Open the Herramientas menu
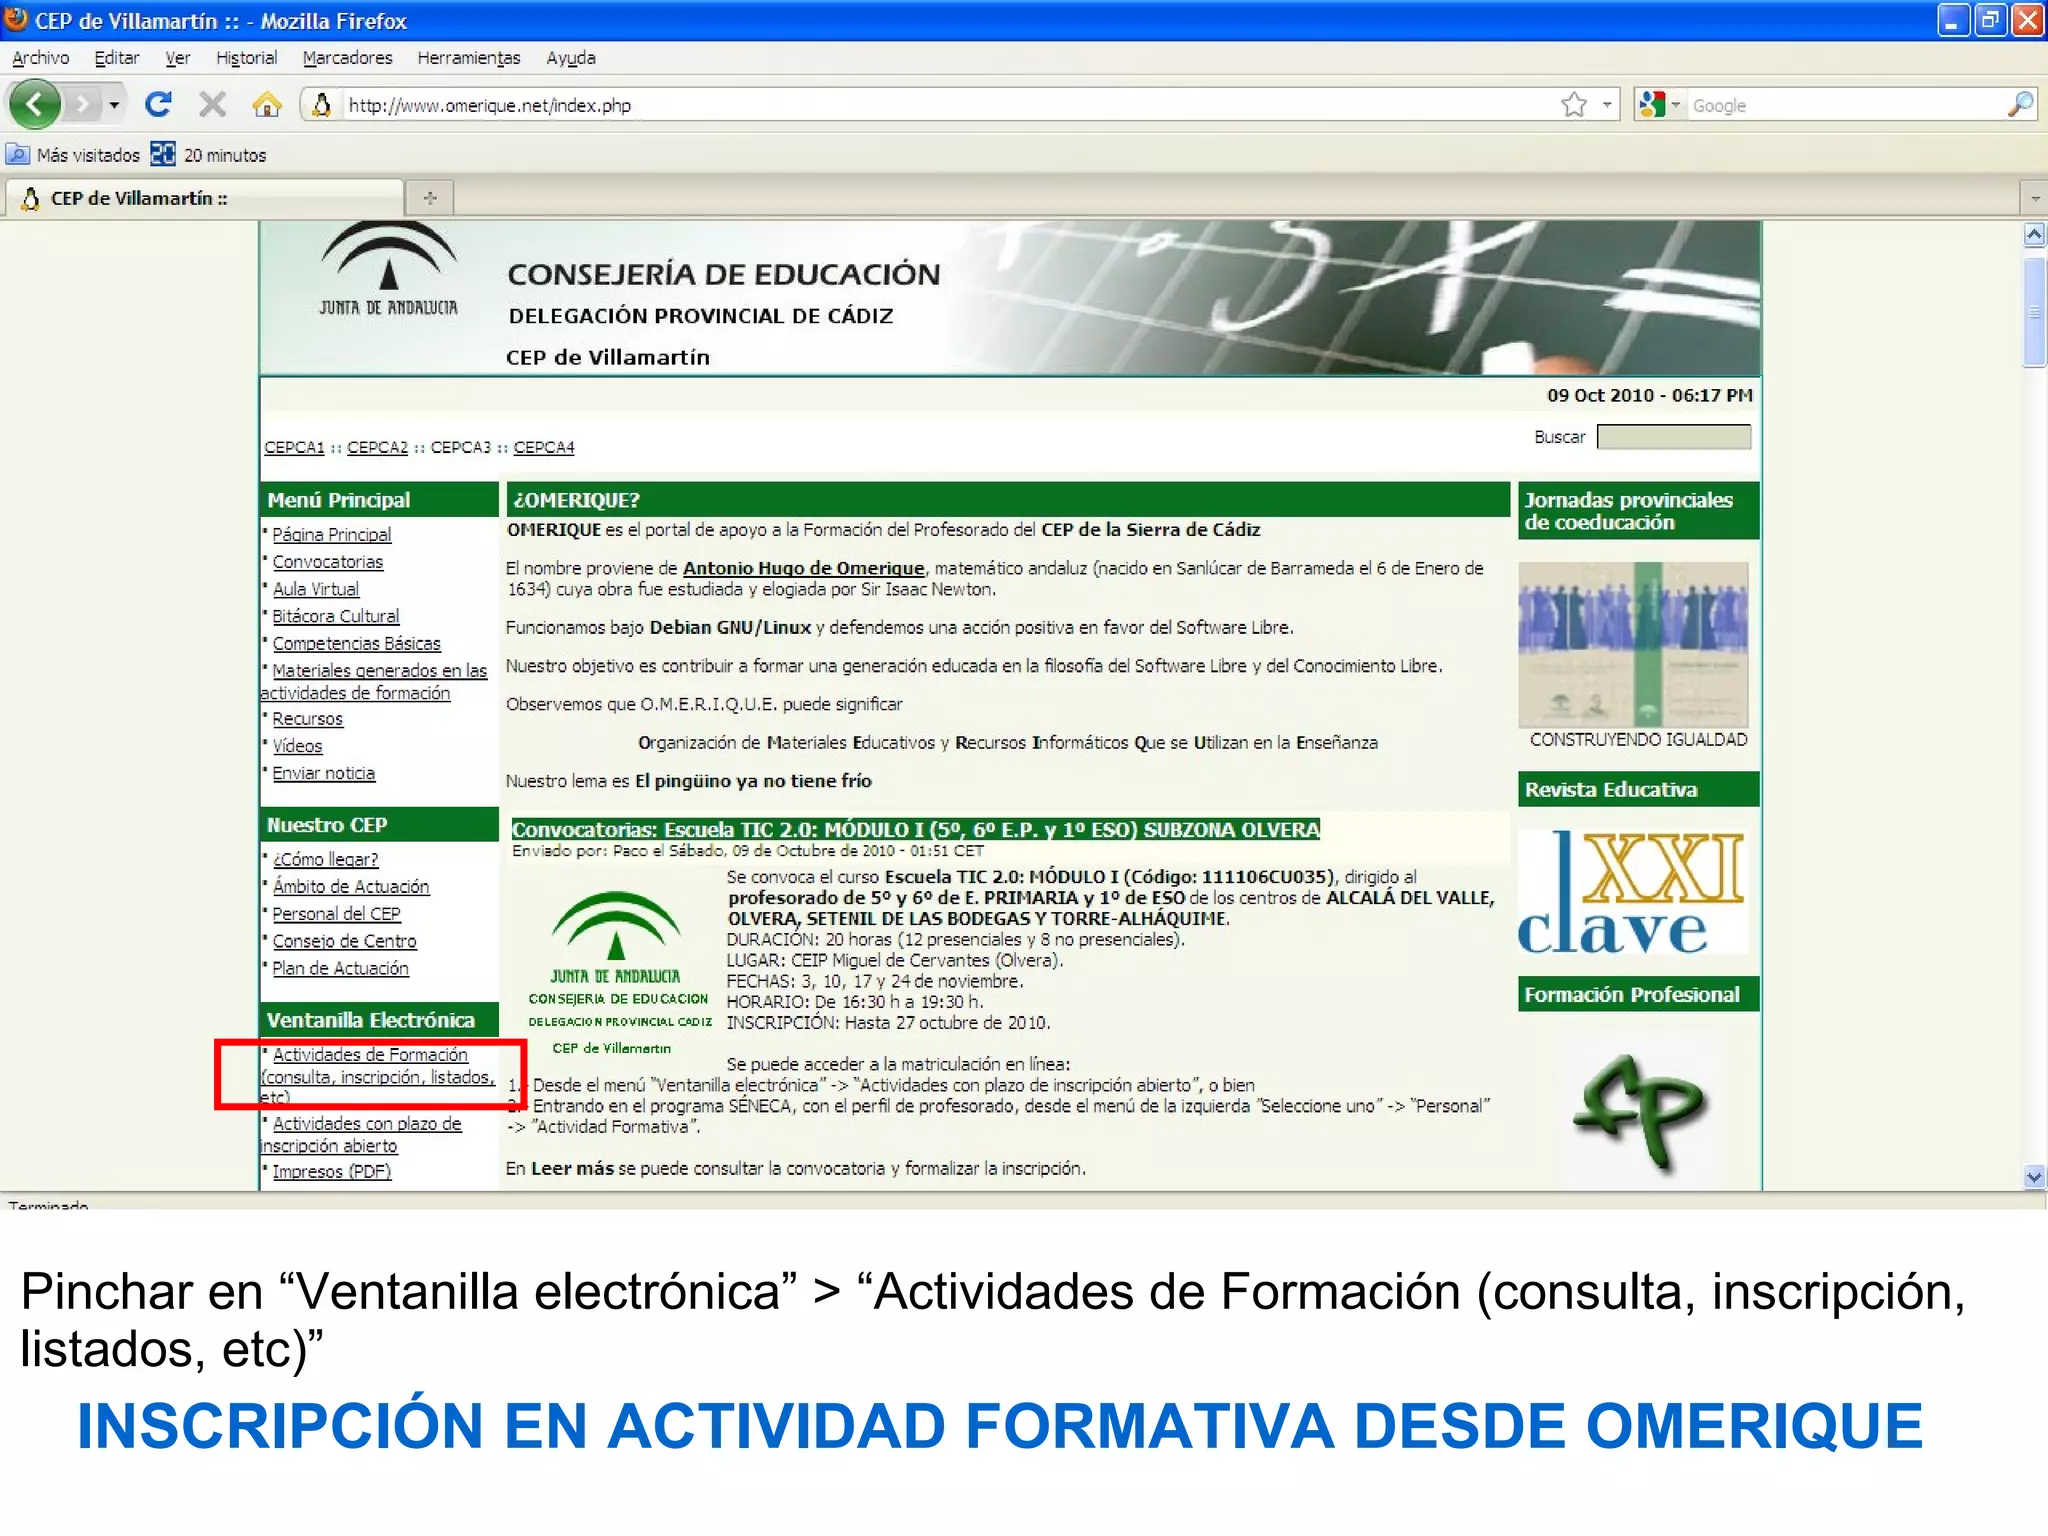This screenshot has width=2048, height=1536. click(x=468, y=58)
